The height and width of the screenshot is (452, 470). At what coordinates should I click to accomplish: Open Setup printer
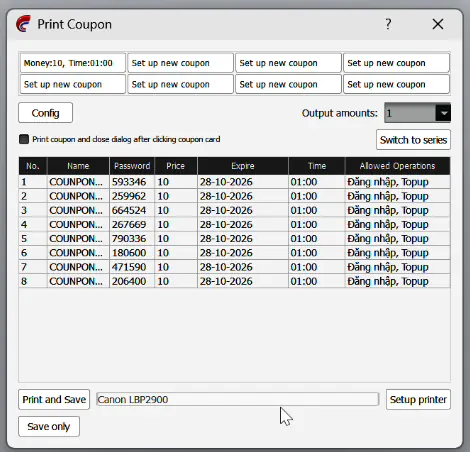[418, 399]
